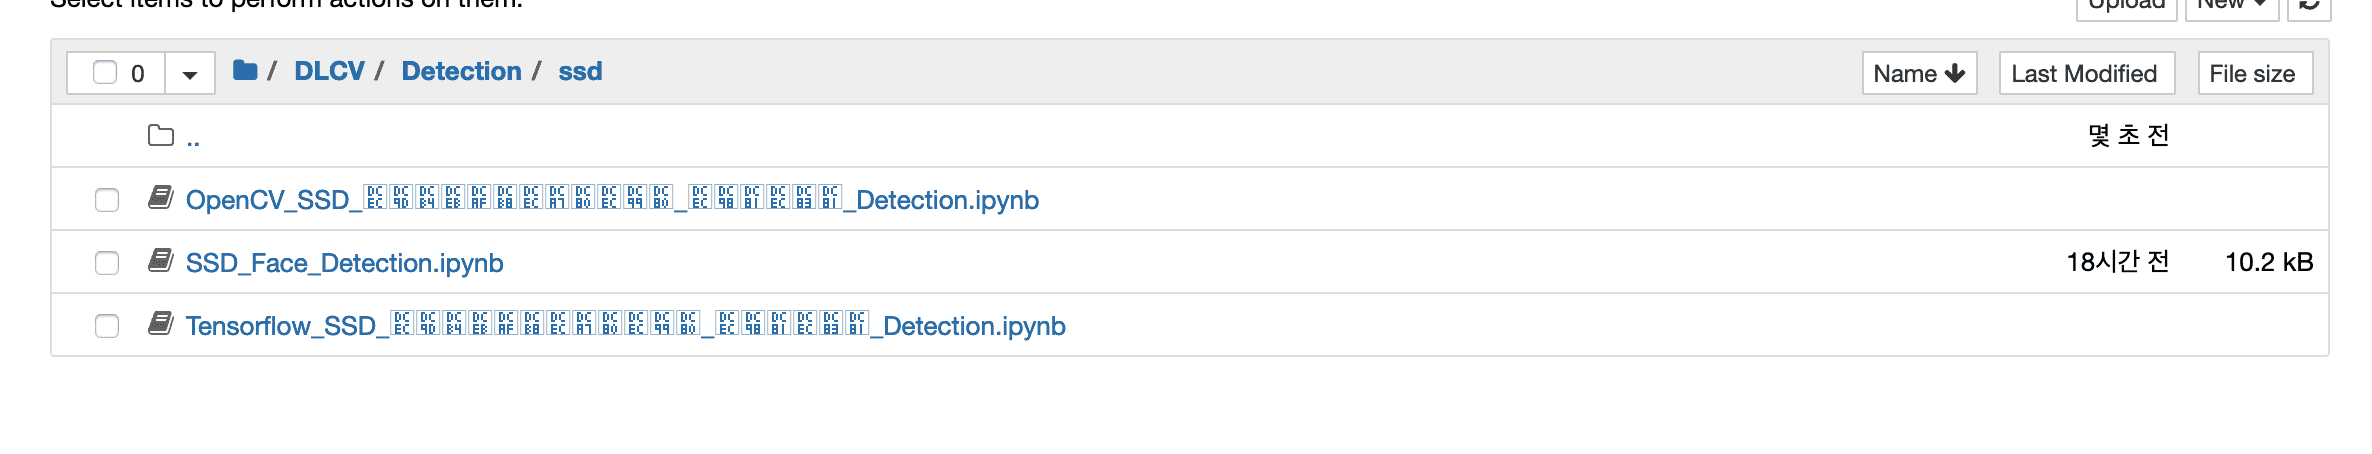Screen dimensions: 2372x454
Task: Expand the New dropdown menu
Action: click(2231, 6)
